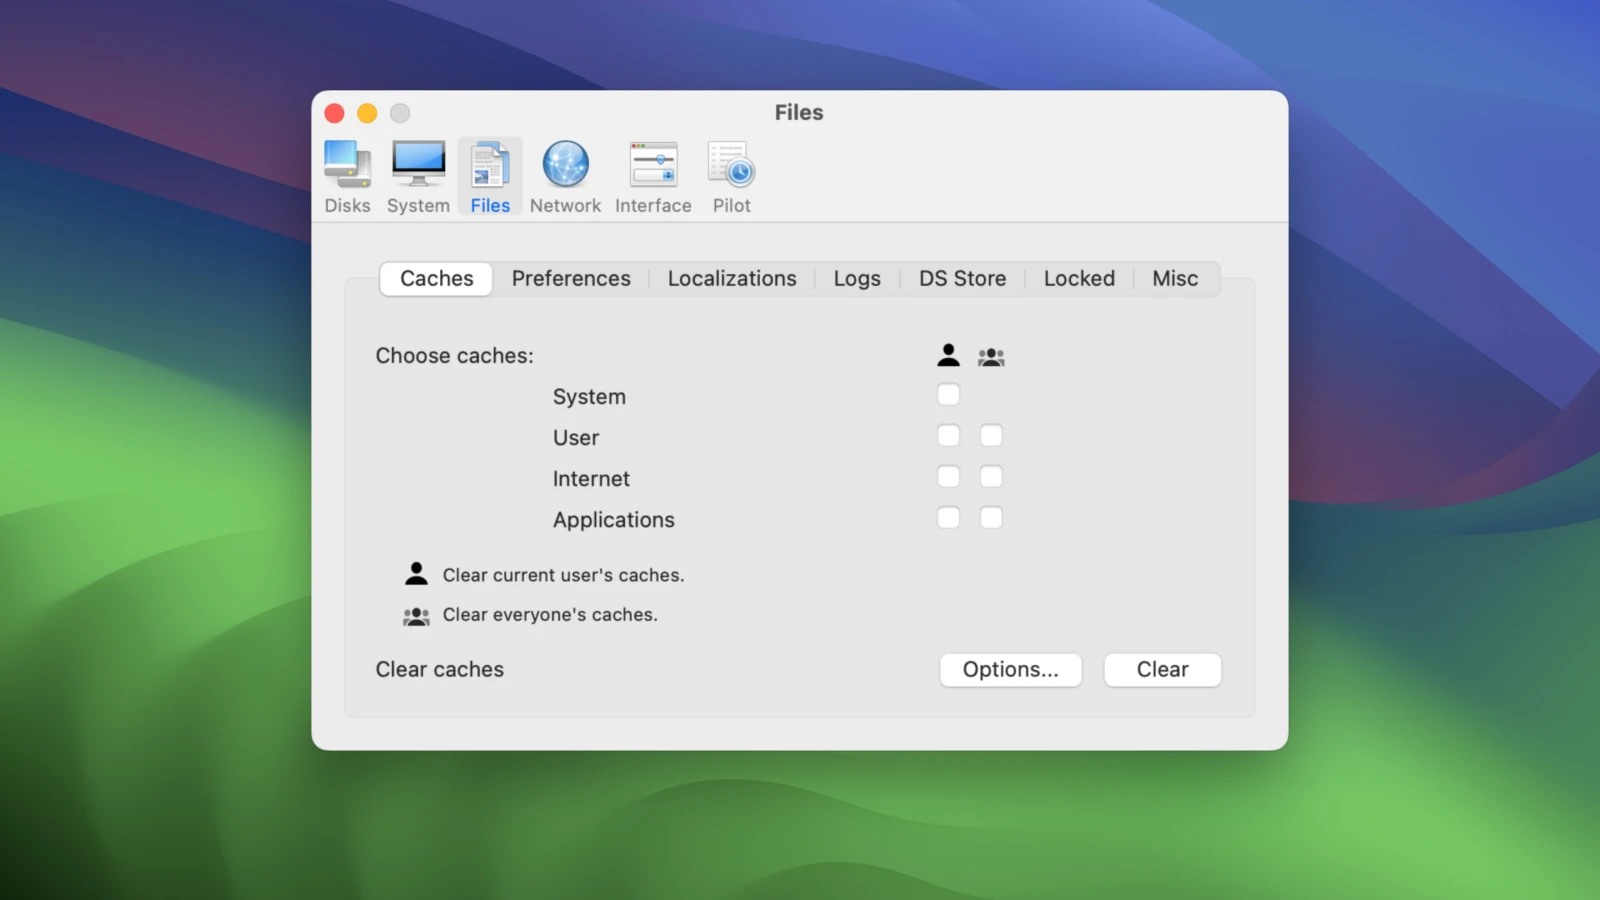Open the Disks toolbar pane
This screenshot has height=900, width=1600.
click(x=347, y=176)
